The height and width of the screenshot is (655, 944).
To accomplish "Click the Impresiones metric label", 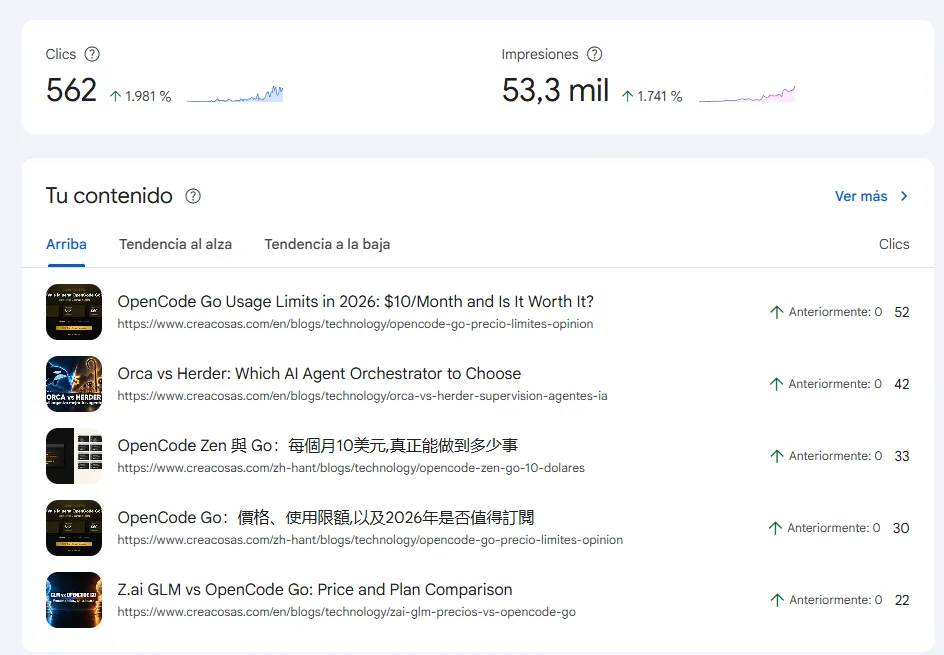I will (540, 54).
